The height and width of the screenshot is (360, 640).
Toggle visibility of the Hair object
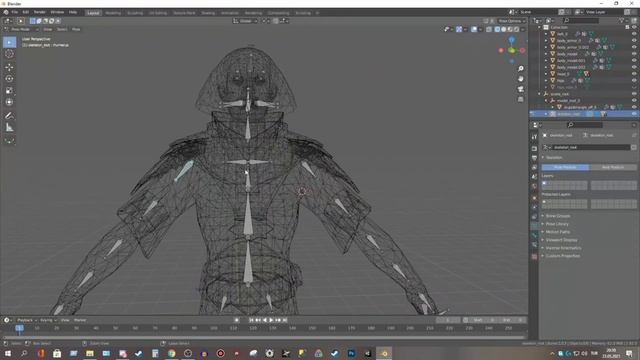point(634,80)
